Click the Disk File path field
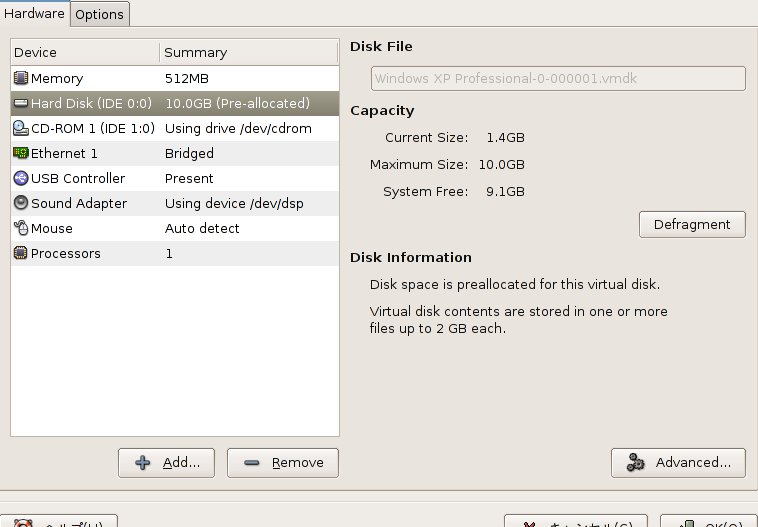758x527 pixels. 558,80
